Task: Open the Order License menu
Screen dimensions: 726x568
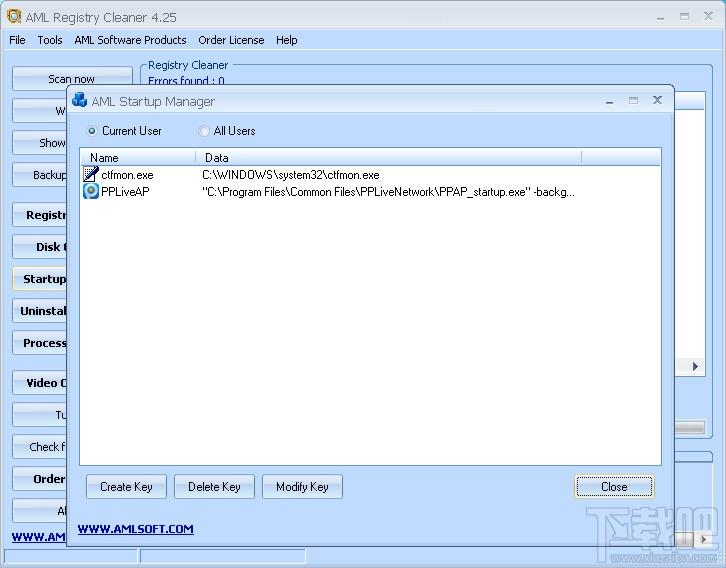Action: click(x=231, y=40)
